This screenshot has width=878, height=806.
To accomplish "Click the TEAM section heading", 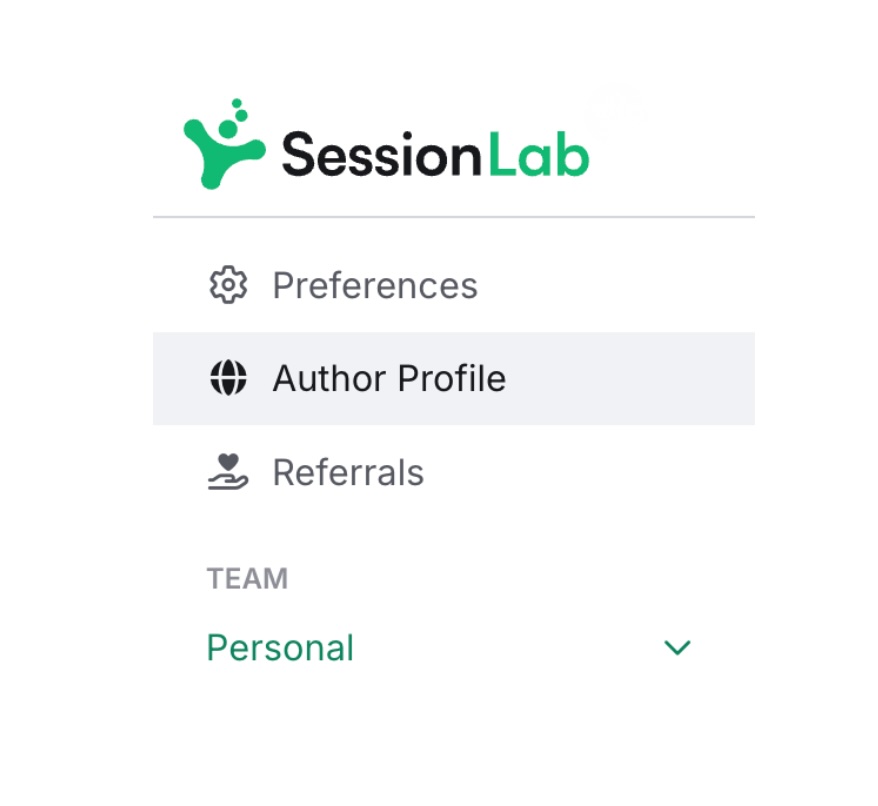I will coord(247,578).
